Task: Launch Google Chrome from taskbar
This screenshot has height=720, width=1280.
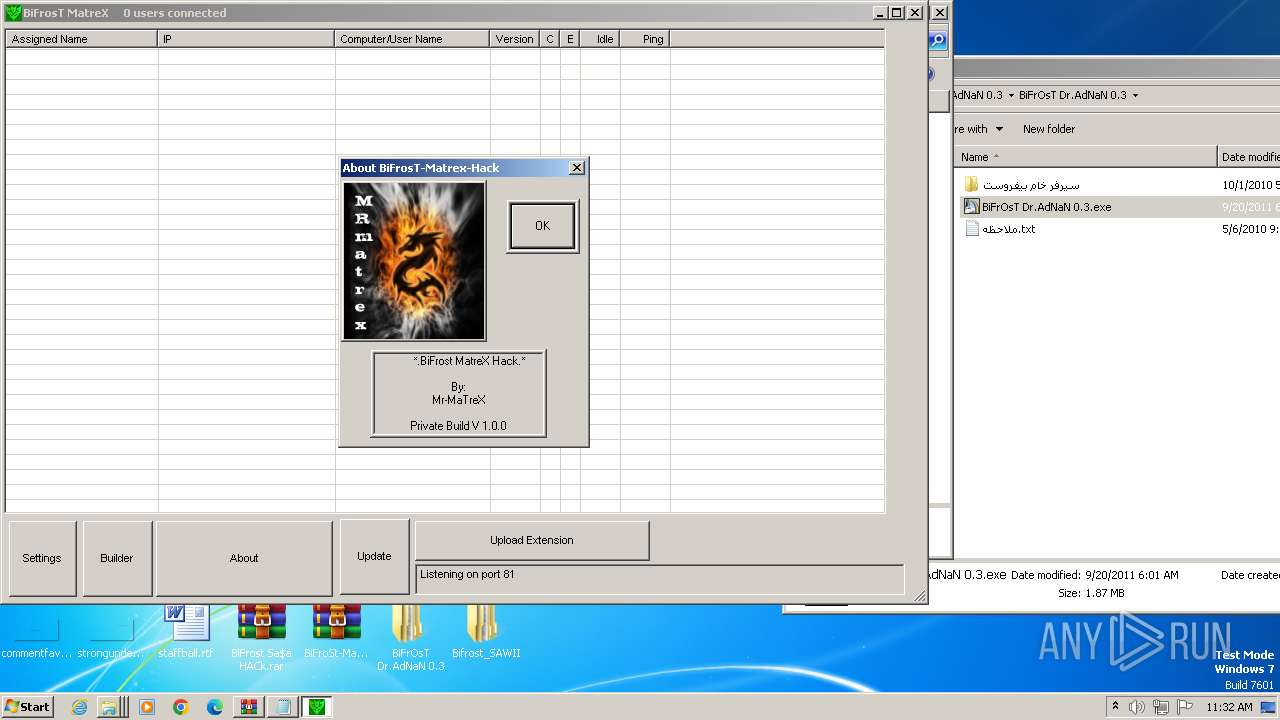Action: tap(181, 707)
